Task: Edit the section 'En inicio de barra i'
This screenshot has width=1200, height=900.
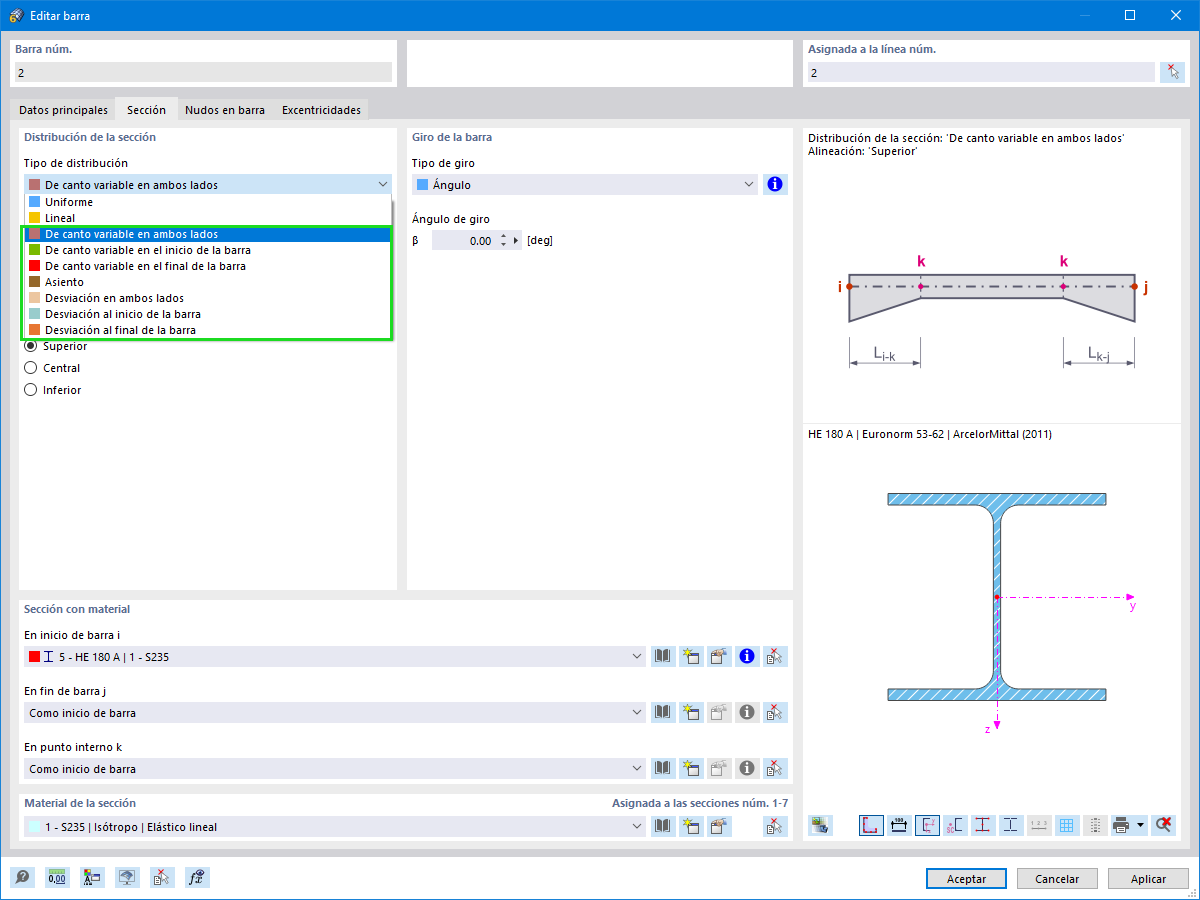Action: 718,657
